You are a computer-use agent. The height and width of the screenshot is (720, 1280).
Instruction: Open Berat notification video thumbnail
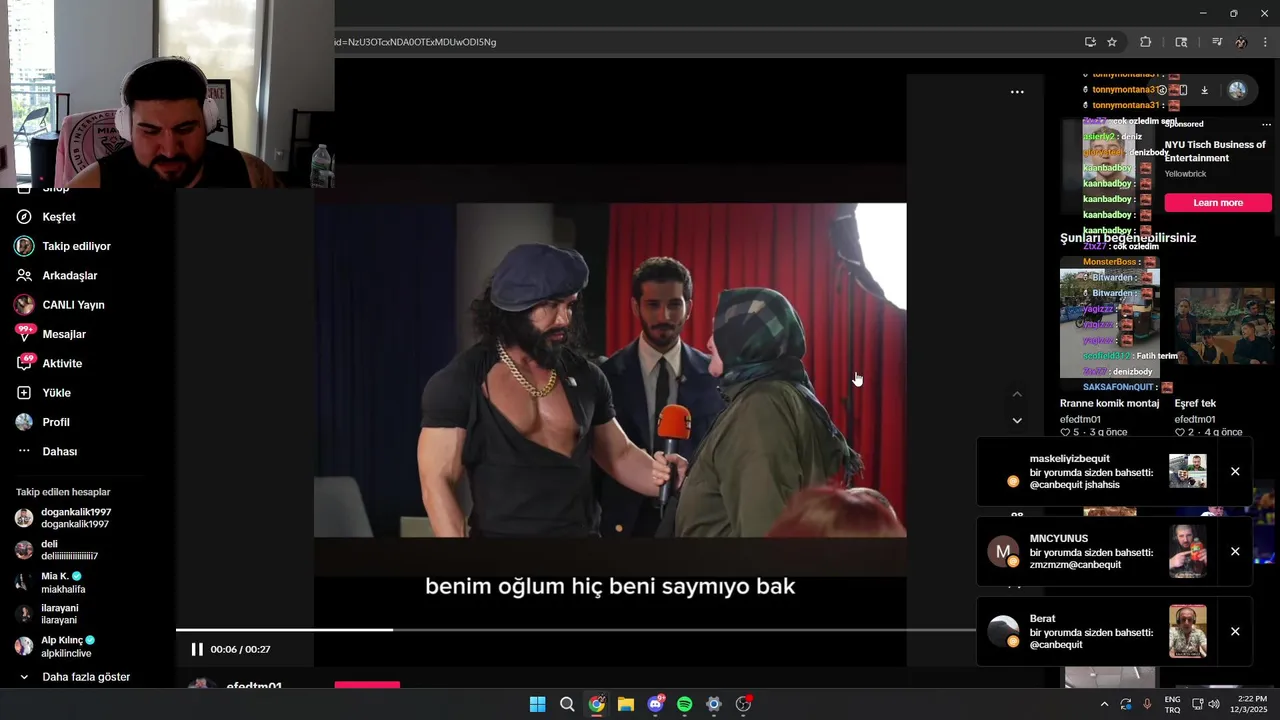tap(1188, 631)
